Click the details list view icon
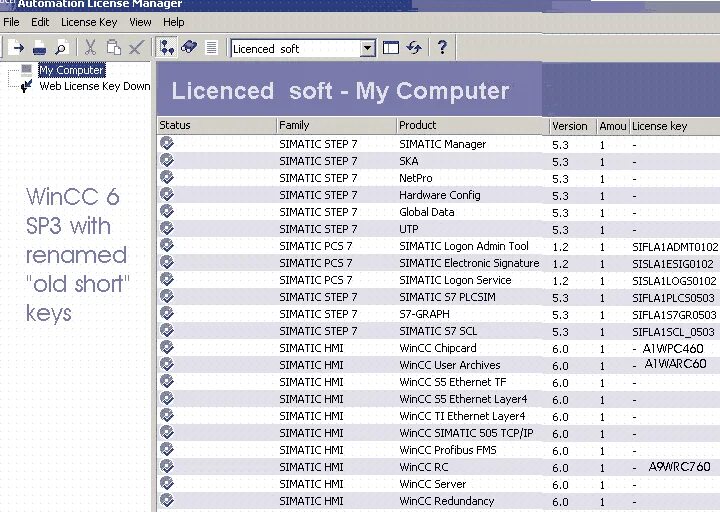The image size is (720, 512). pyautogui.click(x=211, y=47)
